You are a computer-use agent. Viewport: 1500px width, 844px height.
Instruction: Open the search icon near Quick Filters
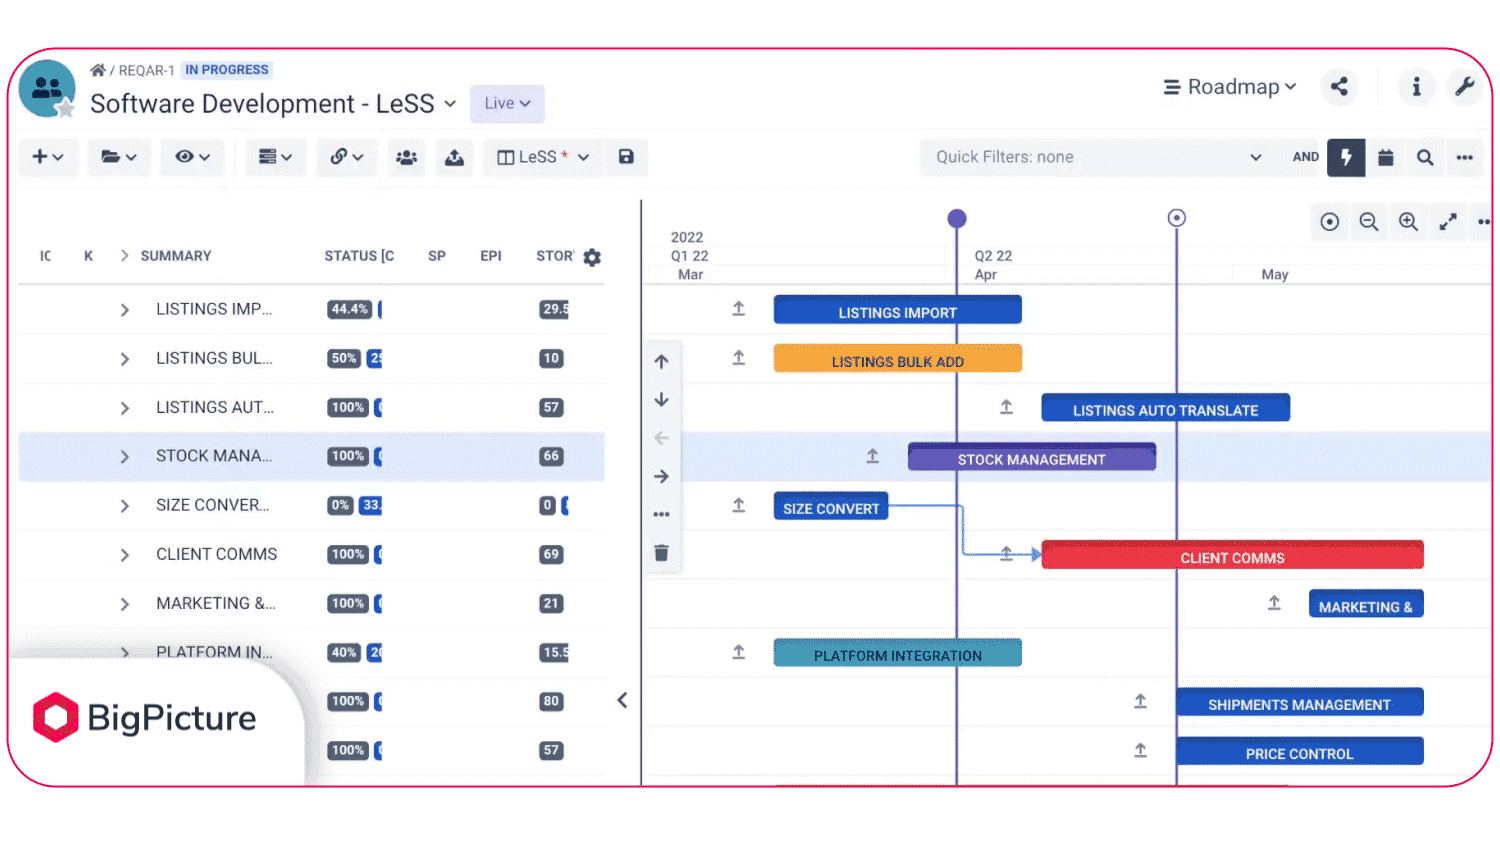pyautogui.click(x=1424, y=157)
